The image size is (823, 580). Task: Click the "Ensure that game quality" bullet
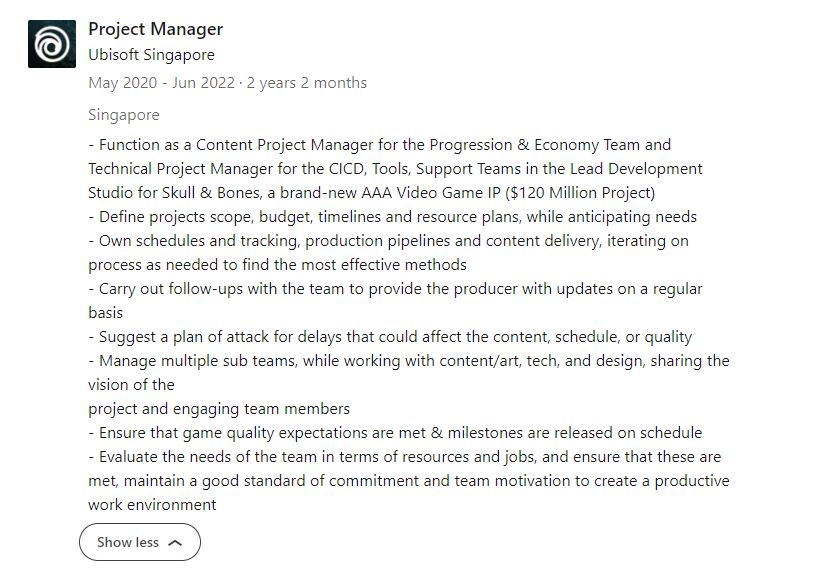pyautogui.click(x=395, y=433)
